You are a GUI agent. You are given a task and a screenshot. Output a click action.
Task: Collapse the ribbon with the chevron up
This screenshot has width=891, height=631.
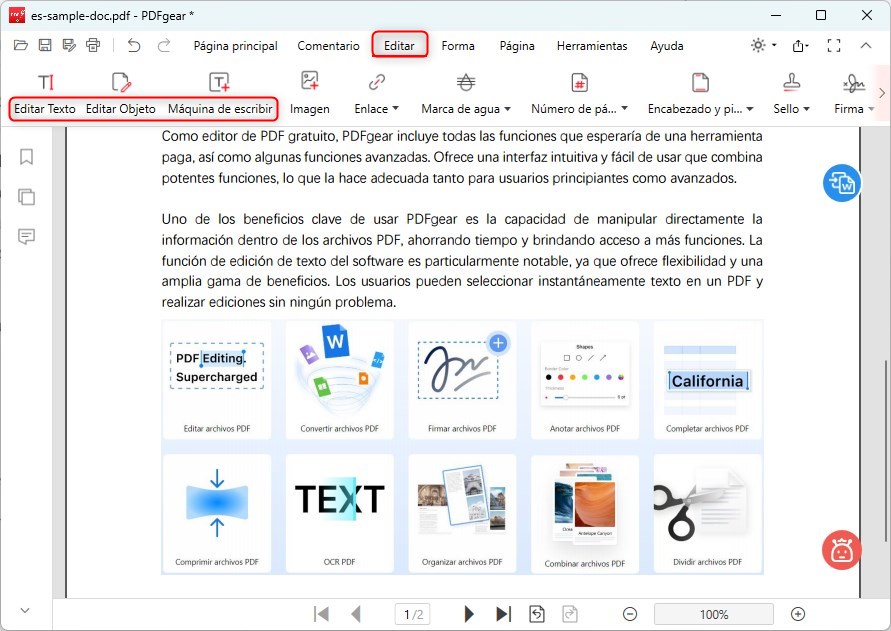point(865,45)
